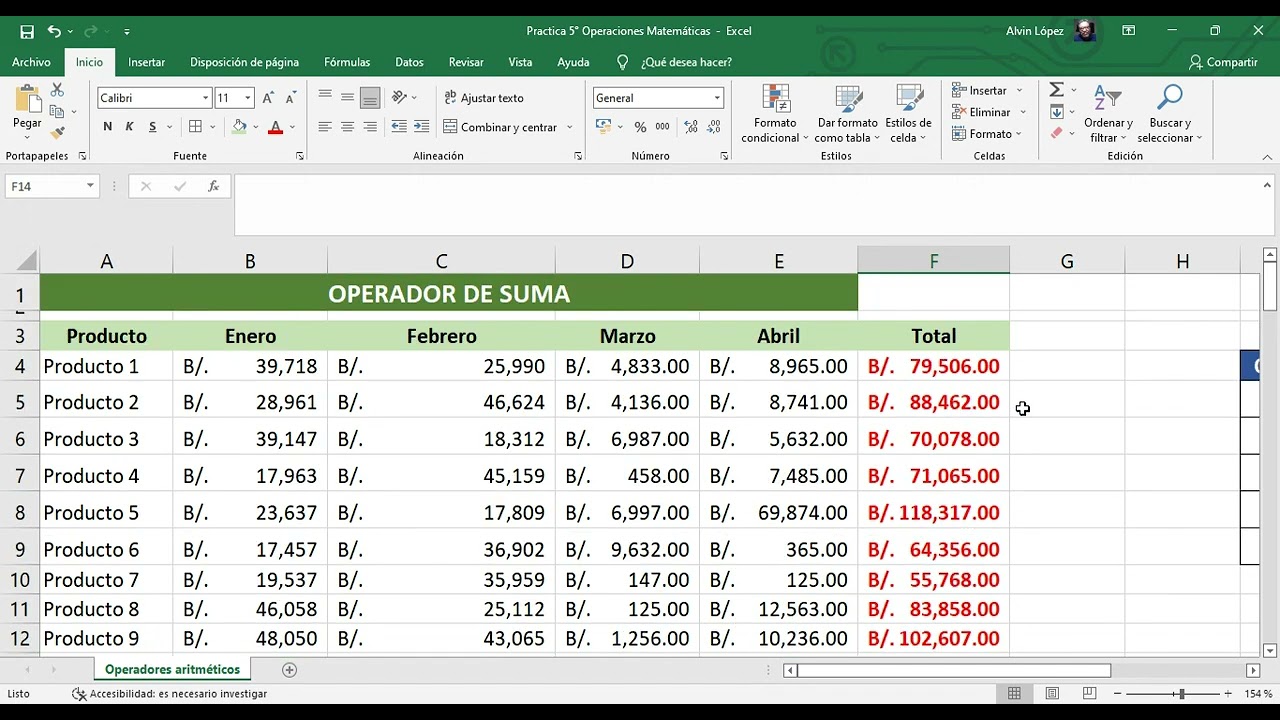This screenshot has height=720, width=1280.
Task: Toggle Ajustar texto wrap option
Action: (484, 98)
